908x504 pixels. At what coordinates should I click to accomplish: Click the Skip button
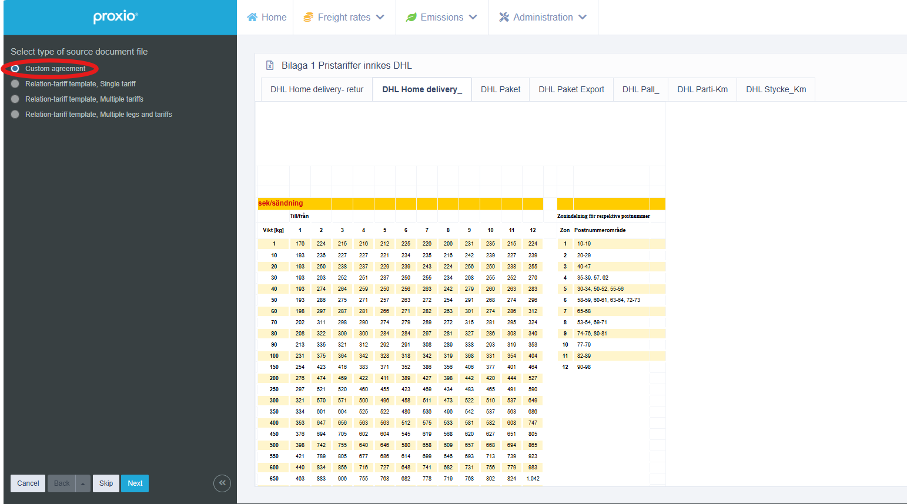click(x=106, y=483)
